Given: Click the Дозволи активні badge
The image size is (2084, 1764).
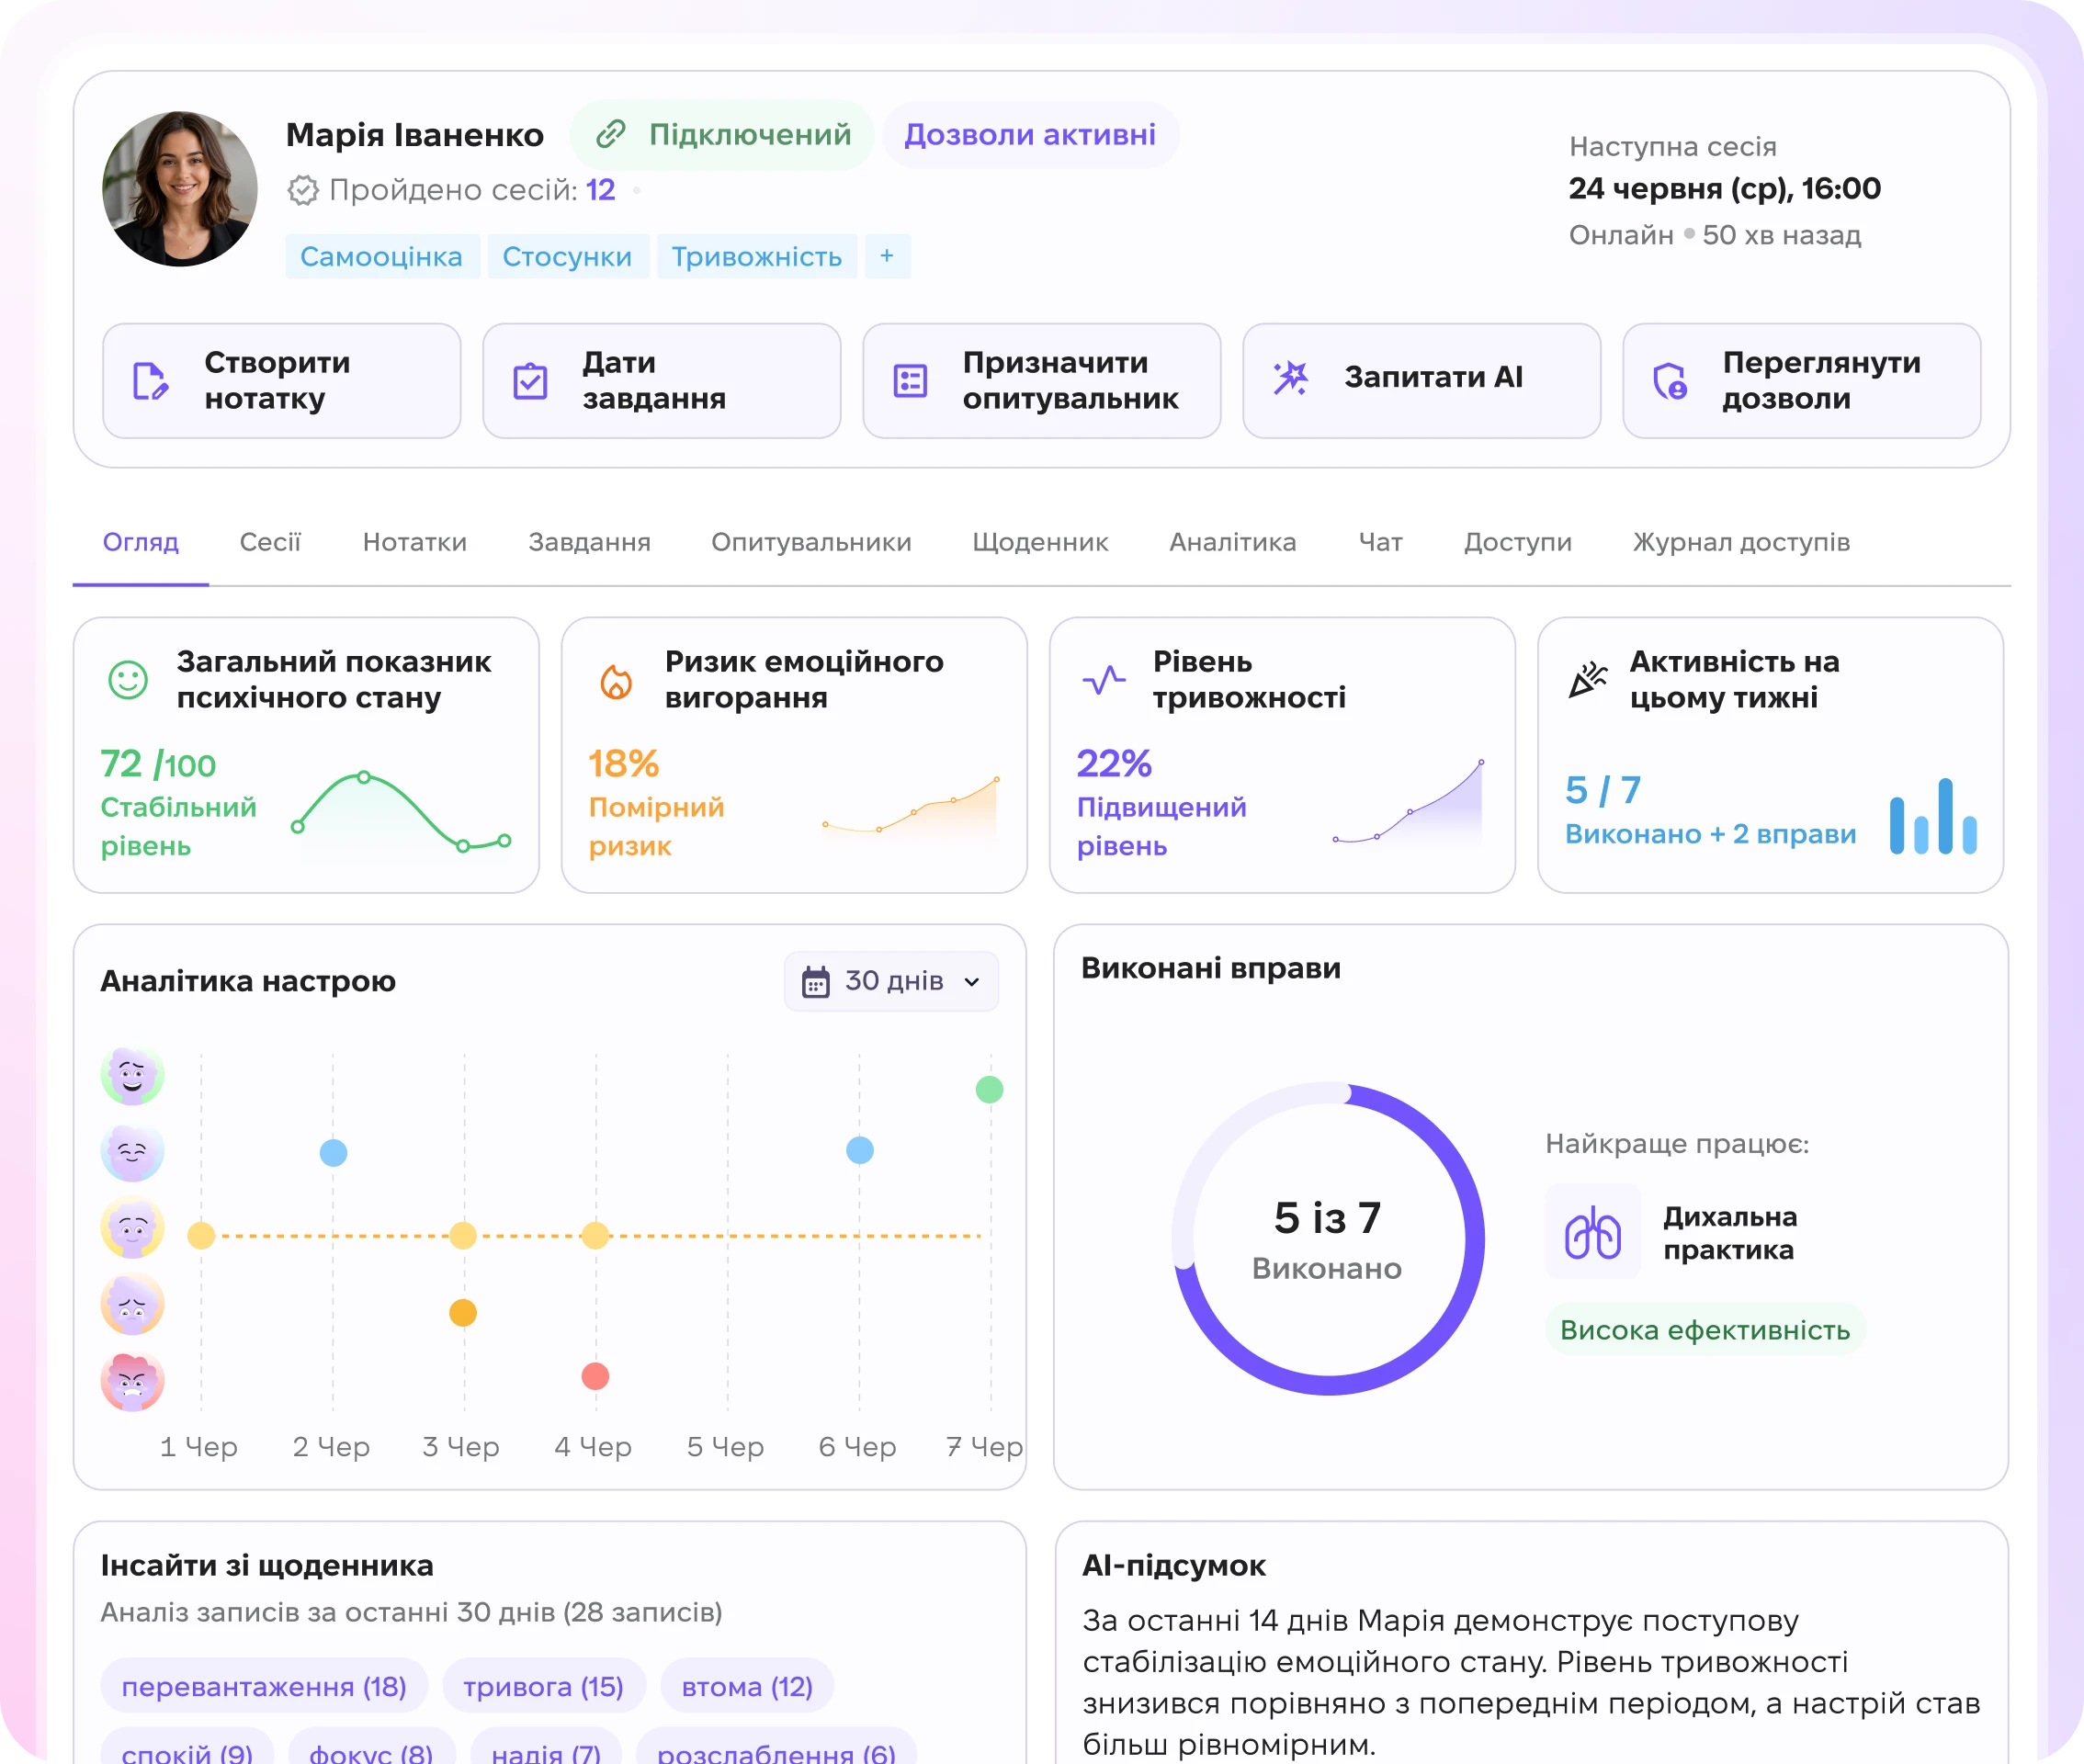Looking at the screenshot, I should point(1030,135).
